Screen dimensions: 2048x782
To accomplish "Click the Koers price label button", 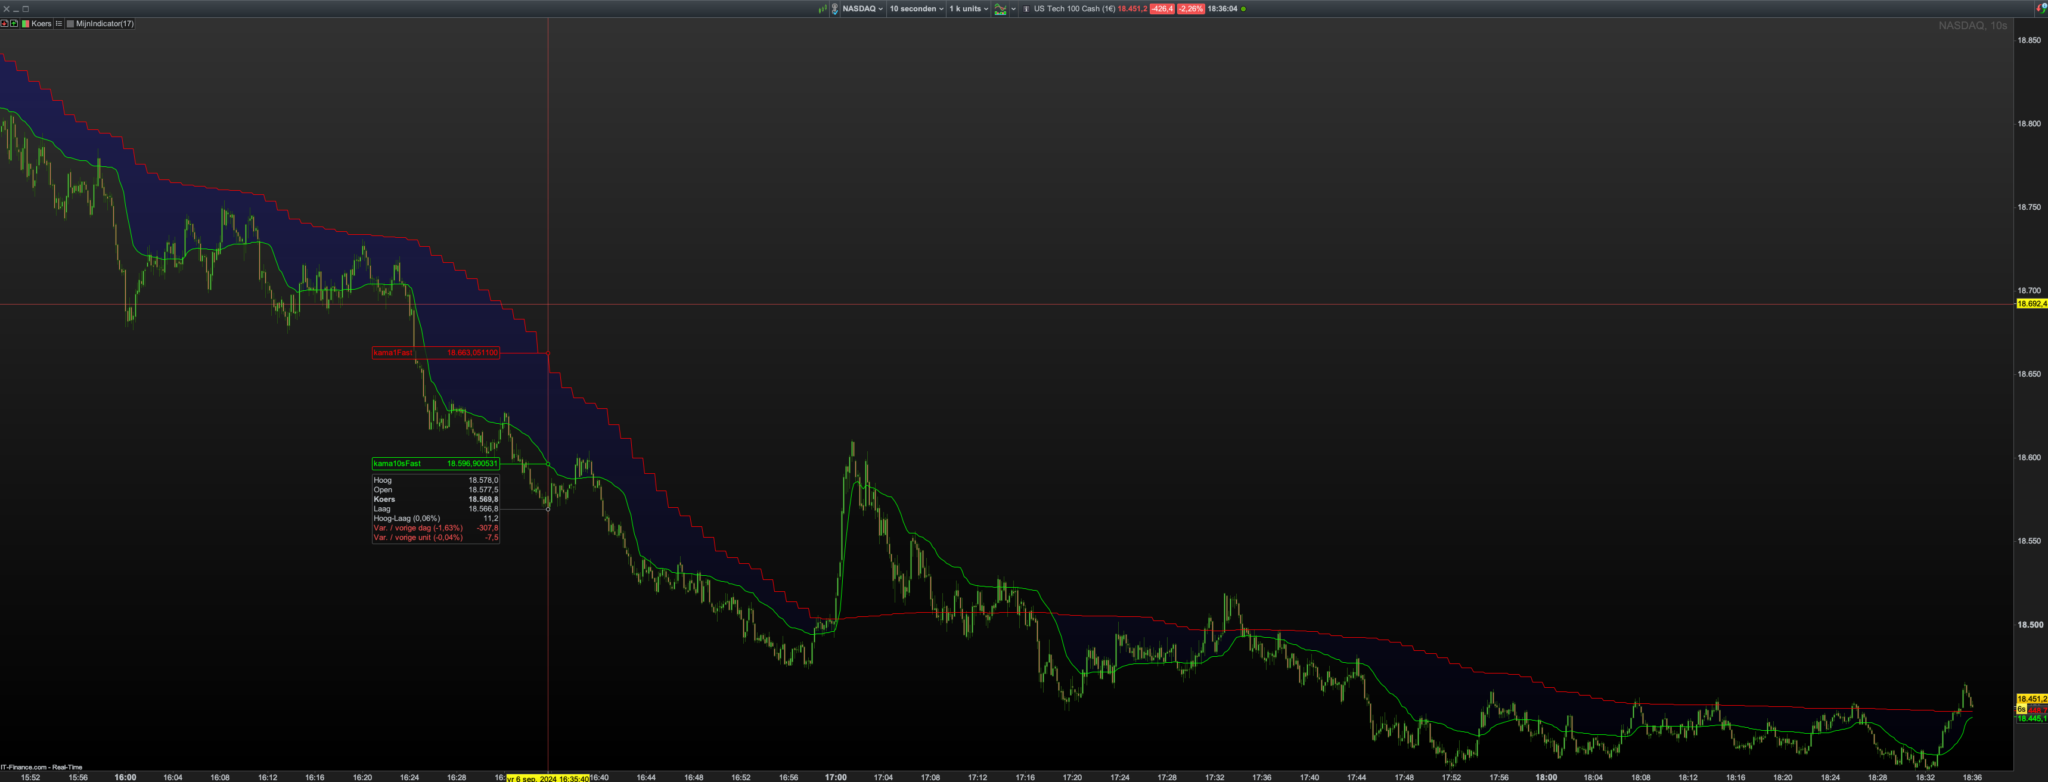I will (x=41, y=23).
